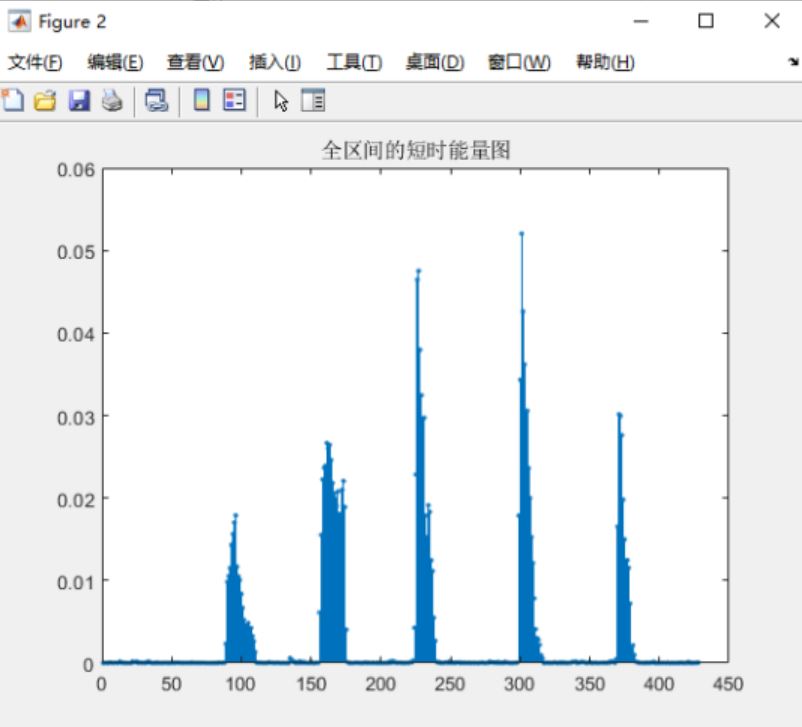The height and width of the screenshot is (727, 802).
Task: Open the 桌面(D) menu
Action: (435, 62)
